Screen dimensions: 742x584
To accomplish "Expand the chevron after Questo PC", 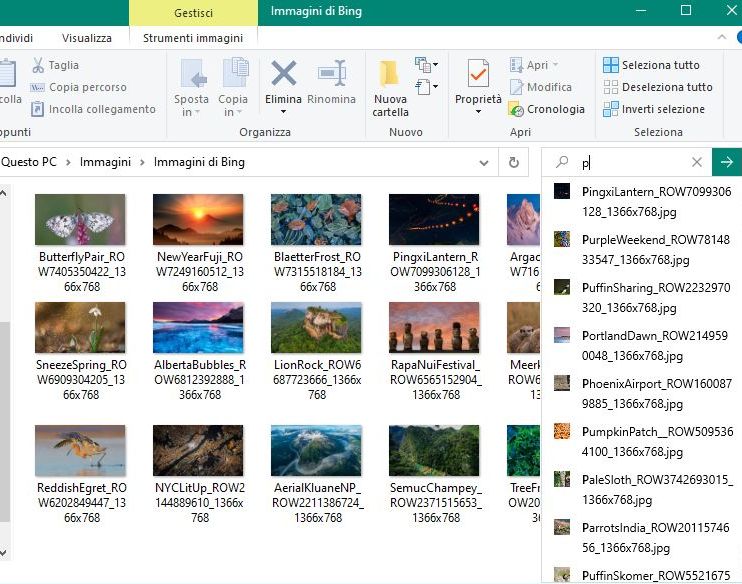I will tap(68, 162).
